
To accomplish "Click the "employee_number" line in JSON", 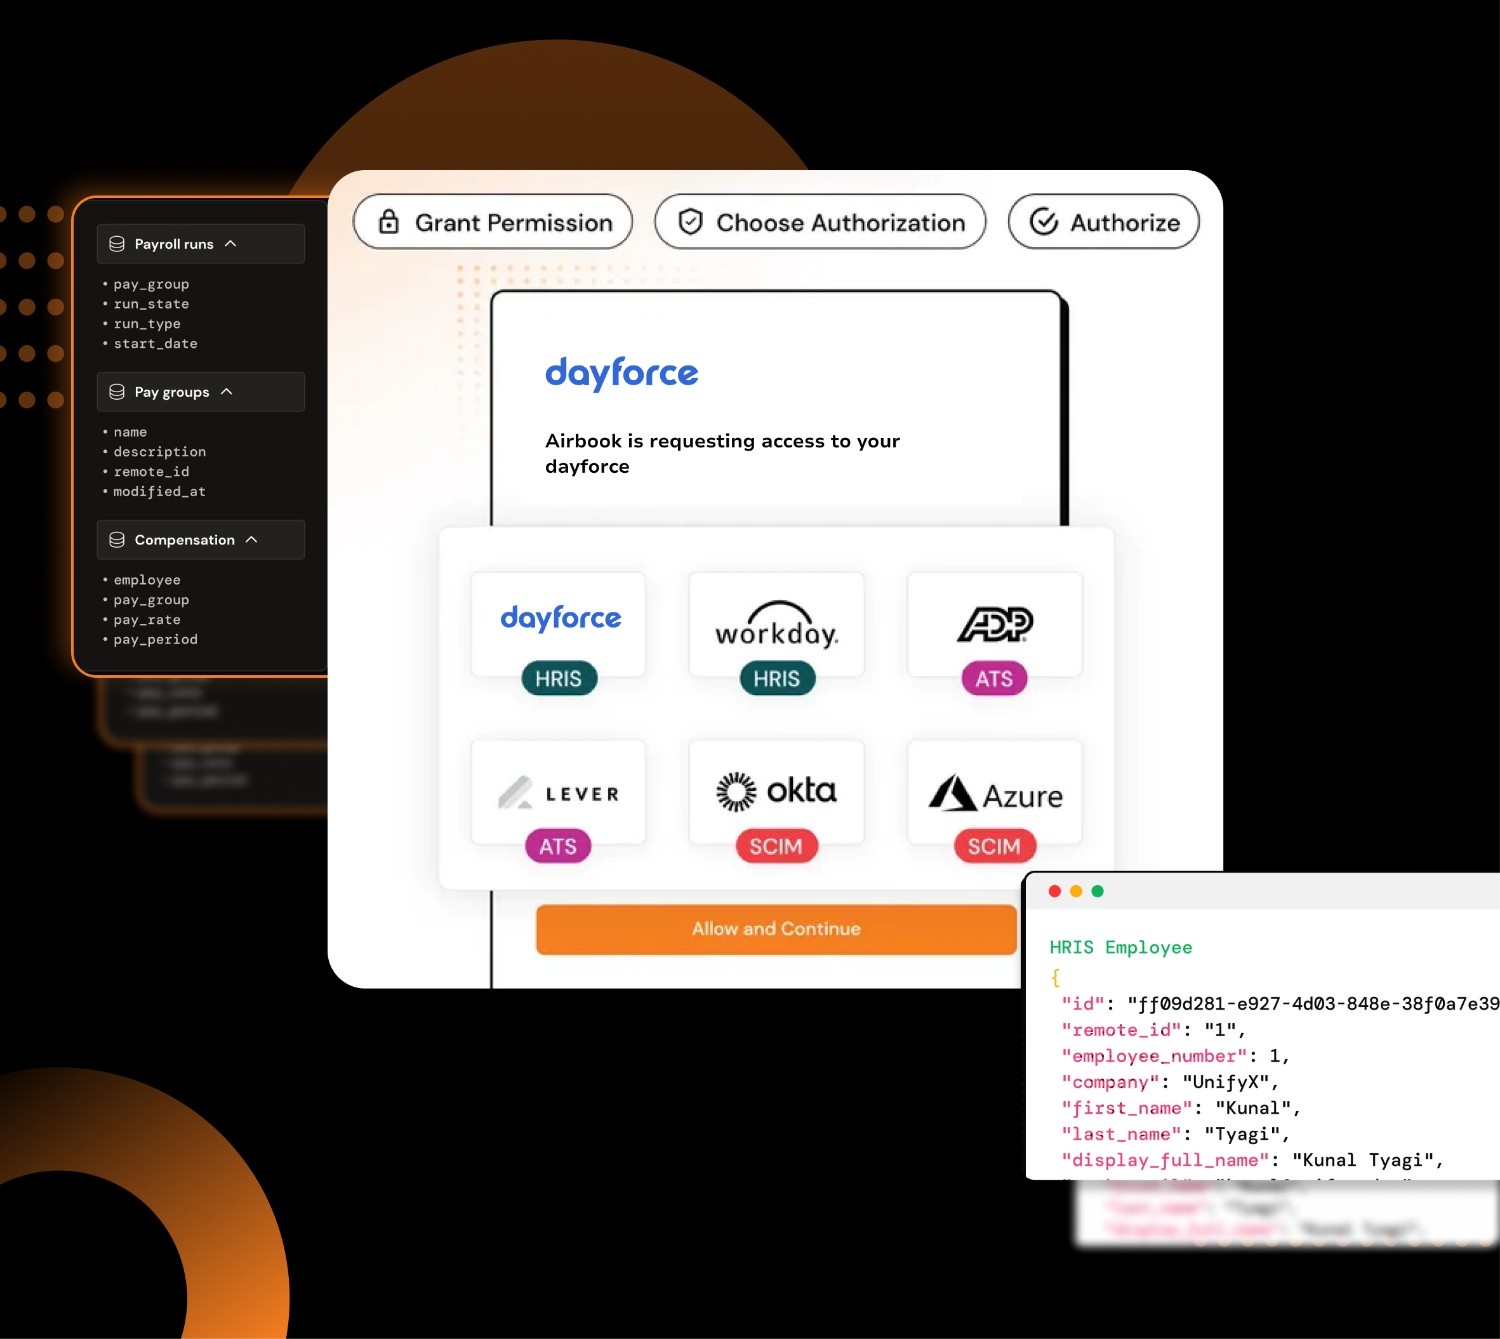I will pos(1175,1056).
